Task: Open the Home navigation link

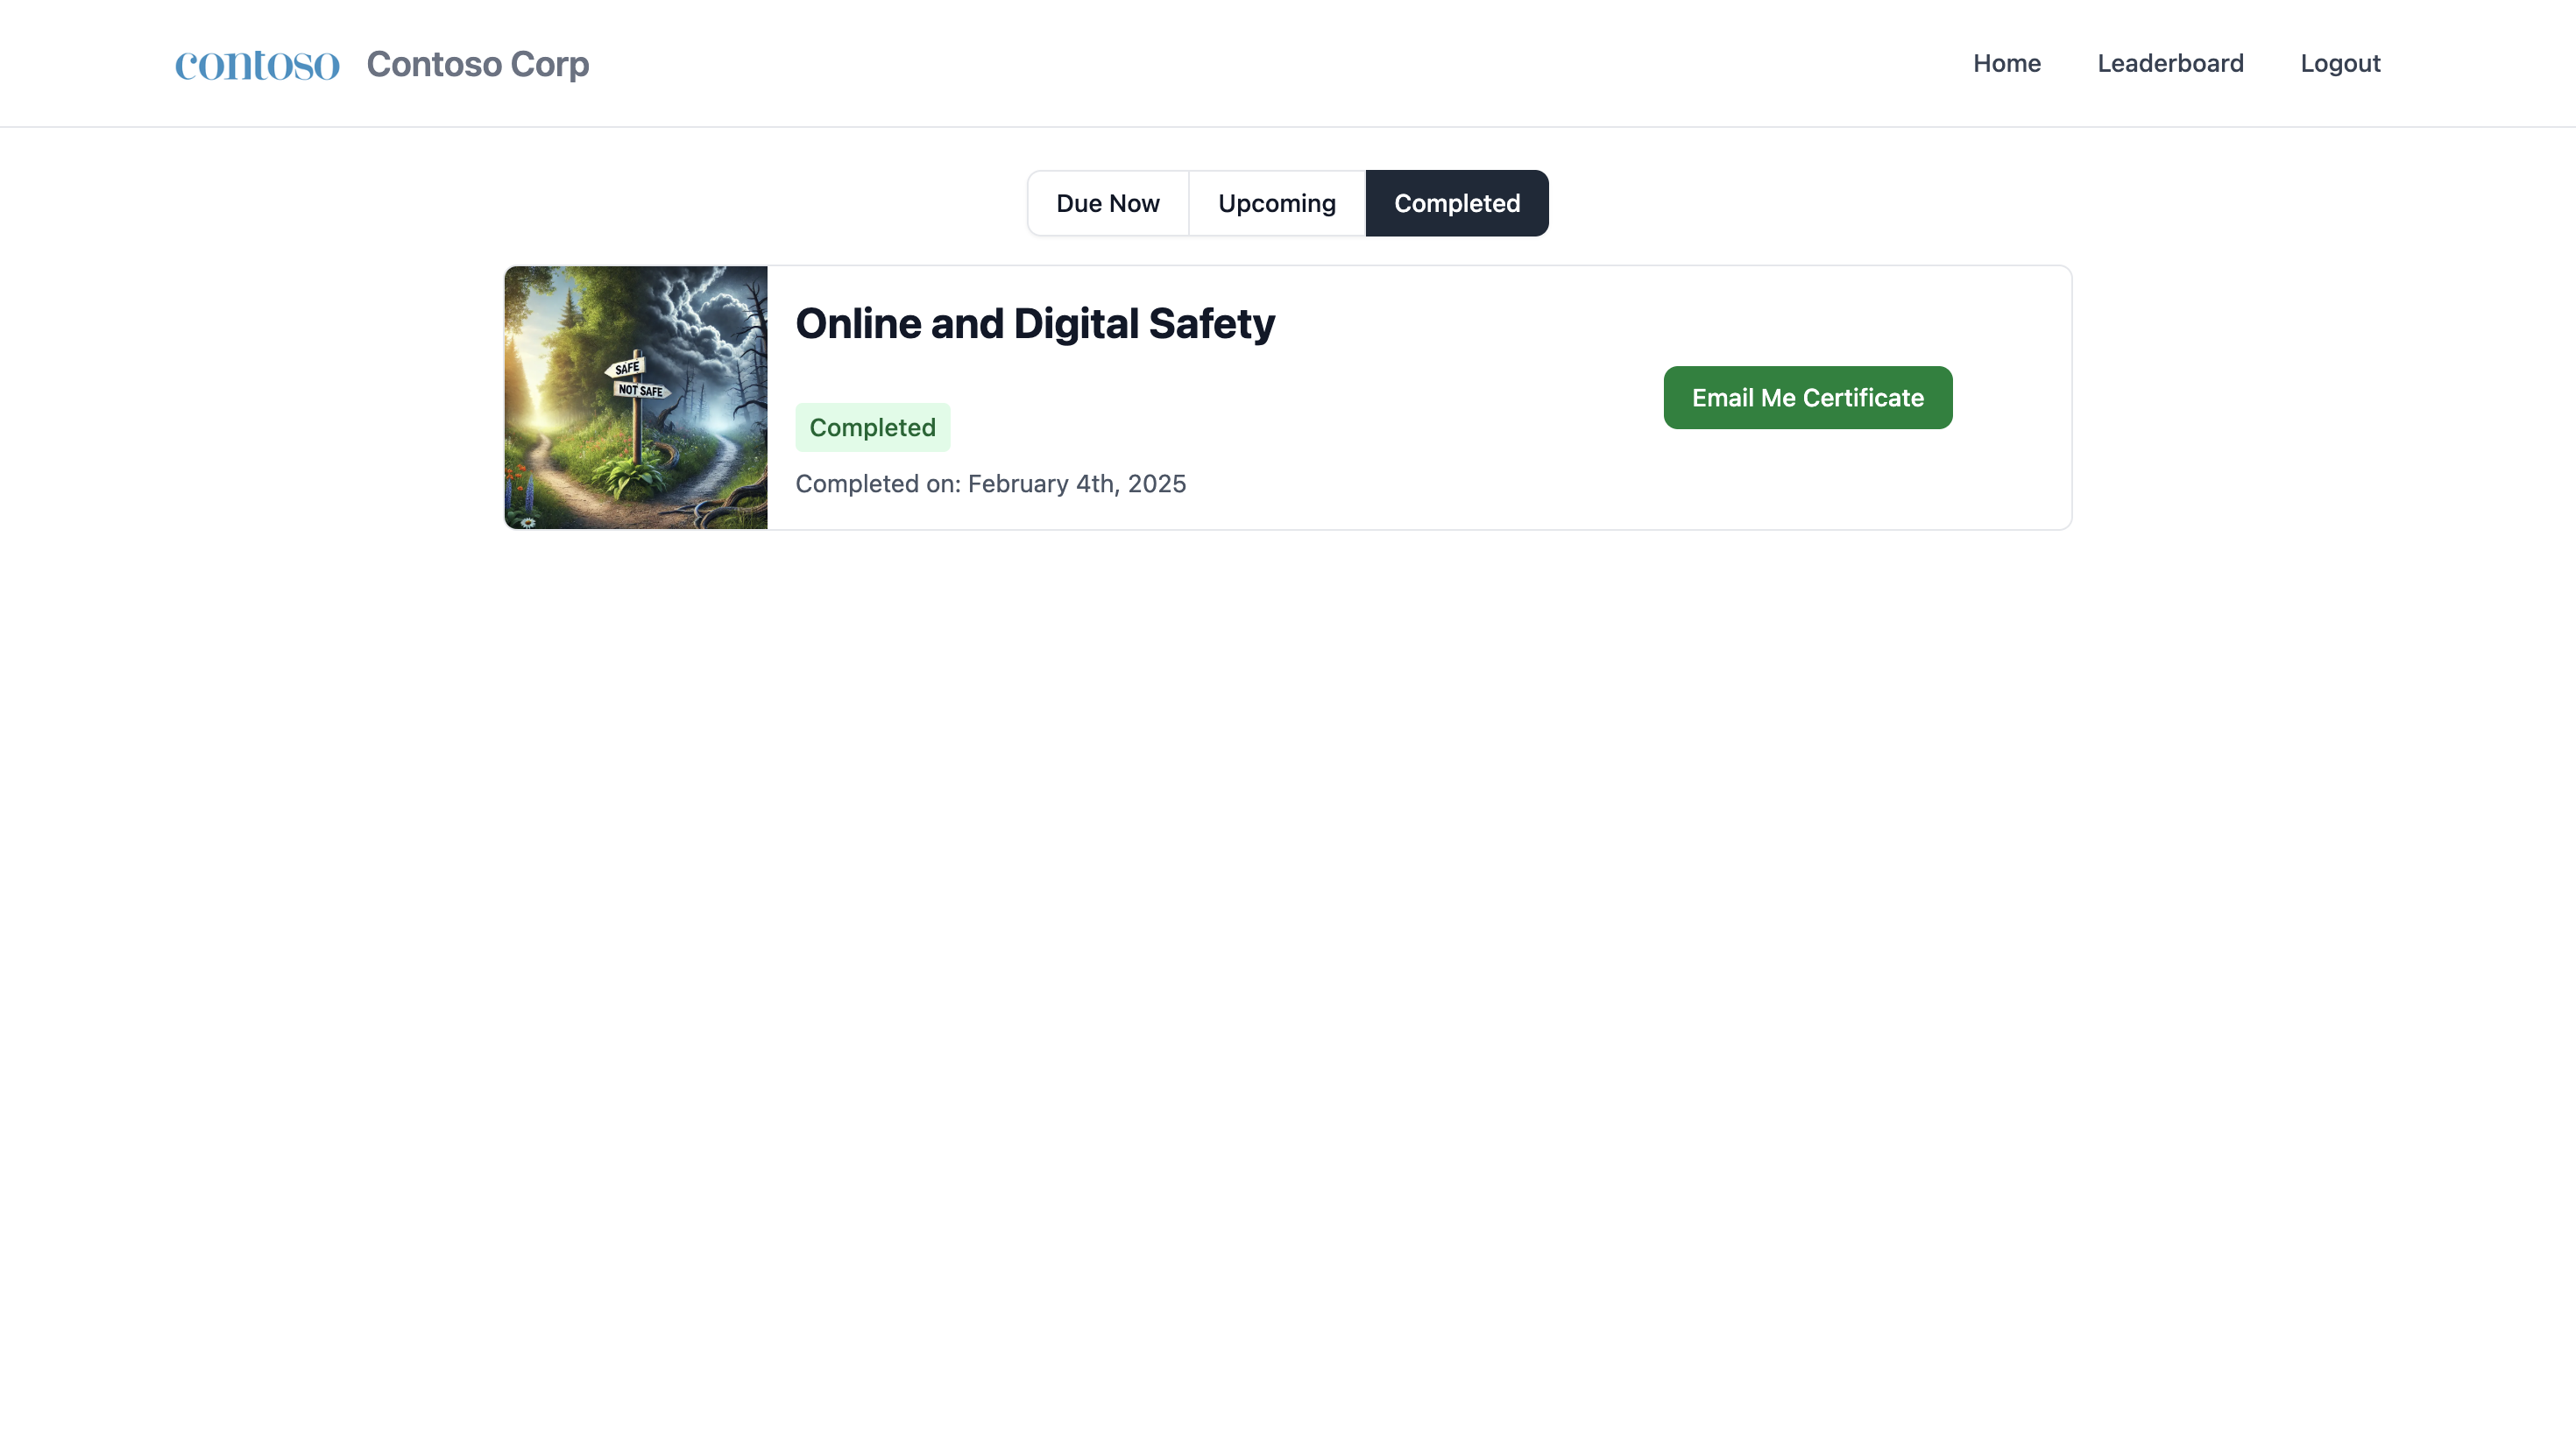Action: click(2006, 63)
